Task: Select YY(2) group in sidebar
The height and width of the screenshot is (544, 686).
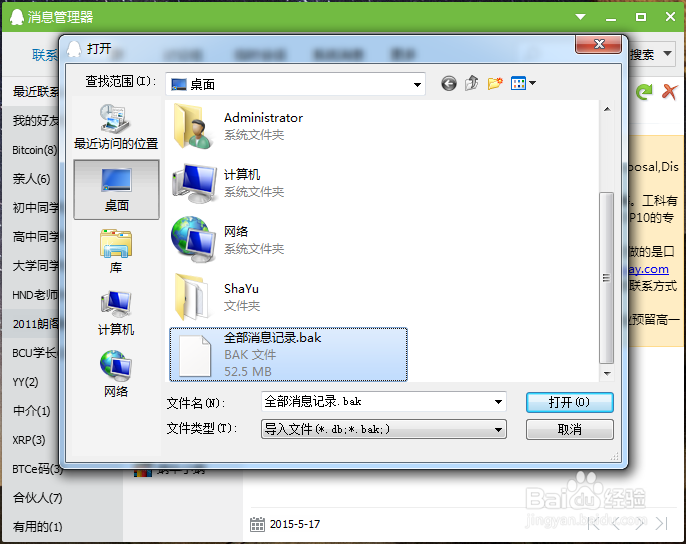Action: [25, 382]
